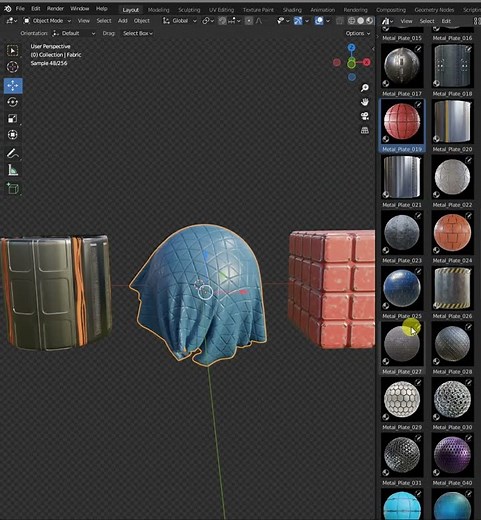Activate the Rotate tool
Screen dimensions: 481x520
(x=13, y=102)
